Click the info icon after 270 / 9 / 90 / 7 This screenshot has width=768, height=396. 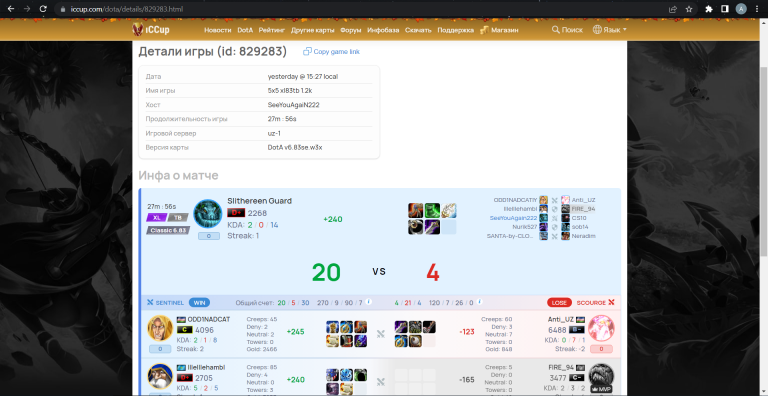click(368, 302)
